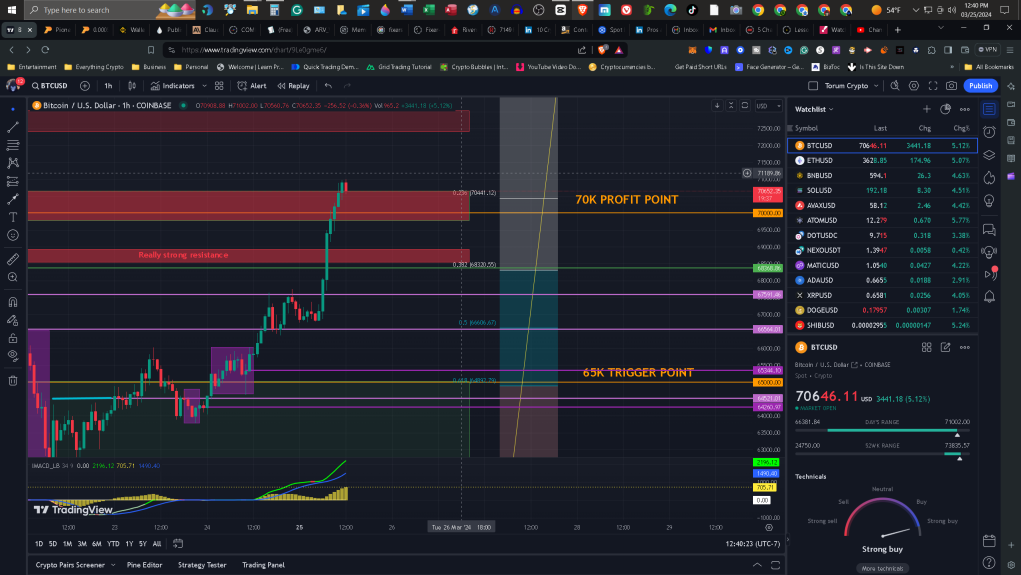Toggle hide all drawings eye icon
1021x575 pixels.
coord(12,356)
